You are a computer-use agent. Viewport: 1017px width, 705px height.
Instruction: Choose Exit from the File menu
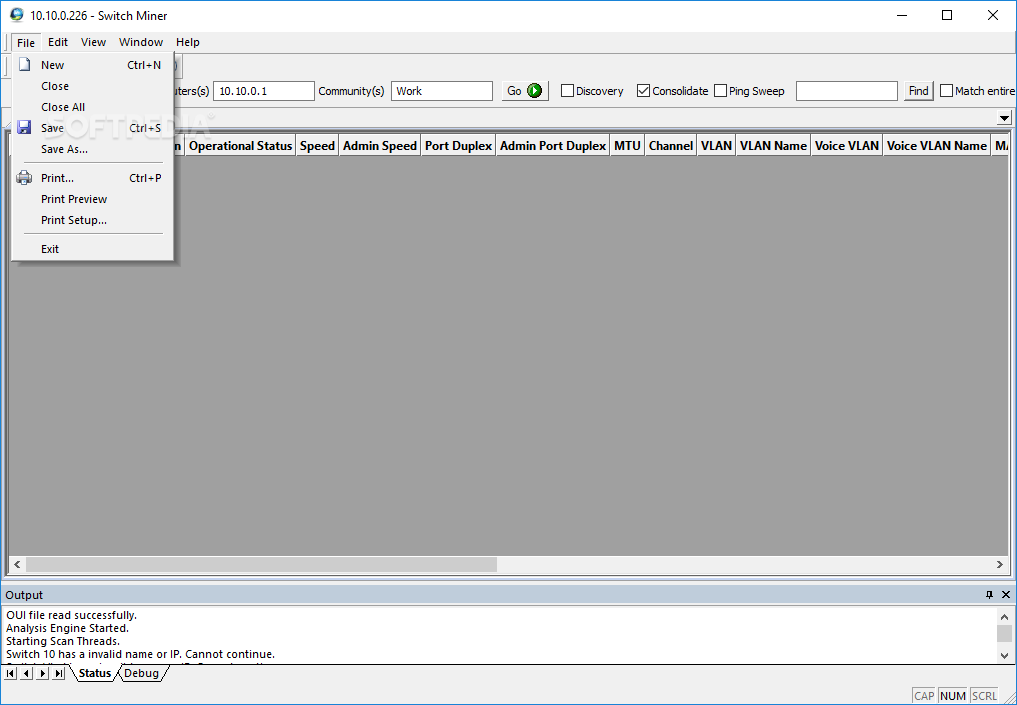coord(92,249)
